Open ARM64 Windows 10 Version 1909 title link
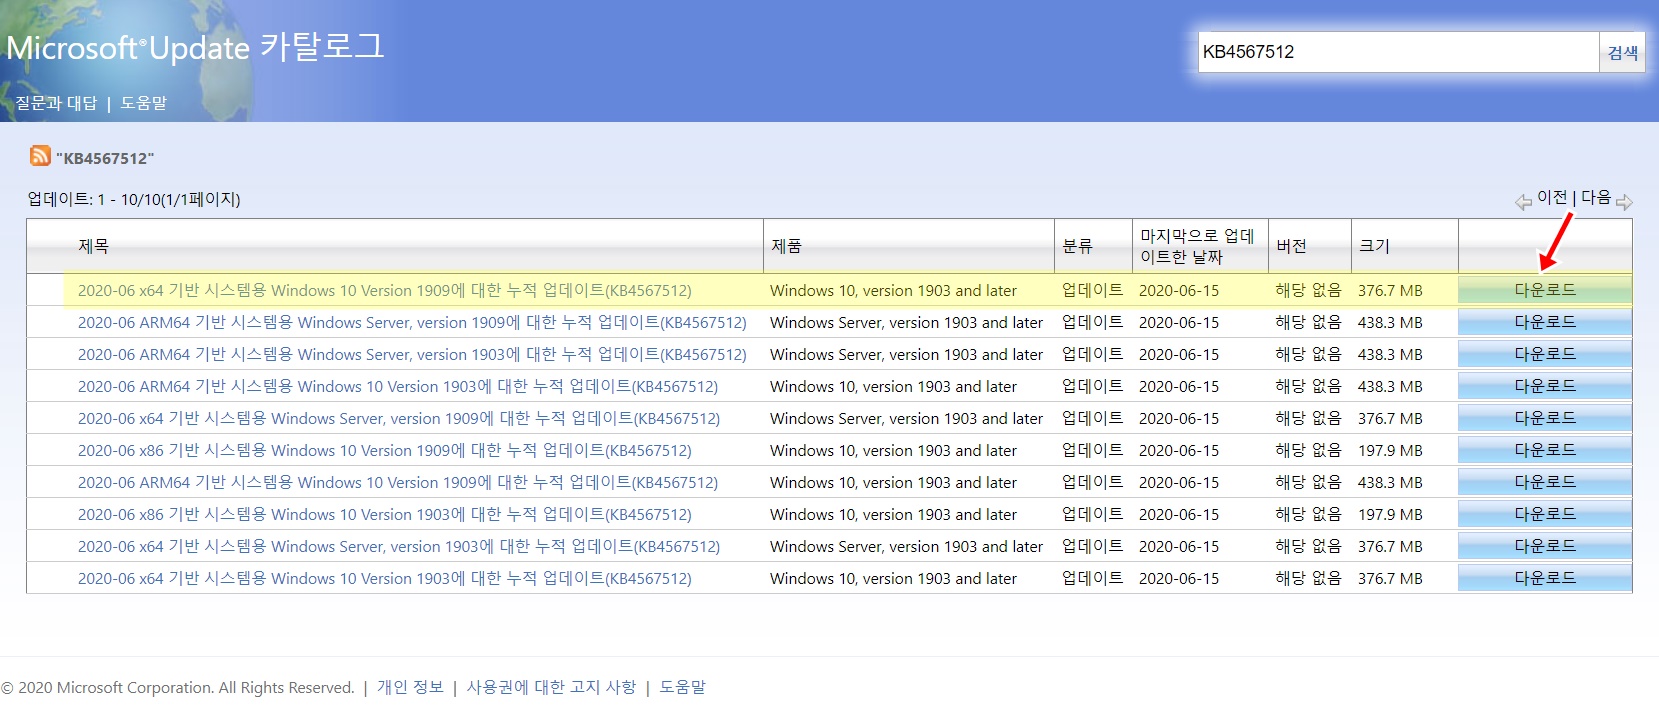The height and width of the screenshot is (715, 1659). pyautogui.click(x=398, y=482)
